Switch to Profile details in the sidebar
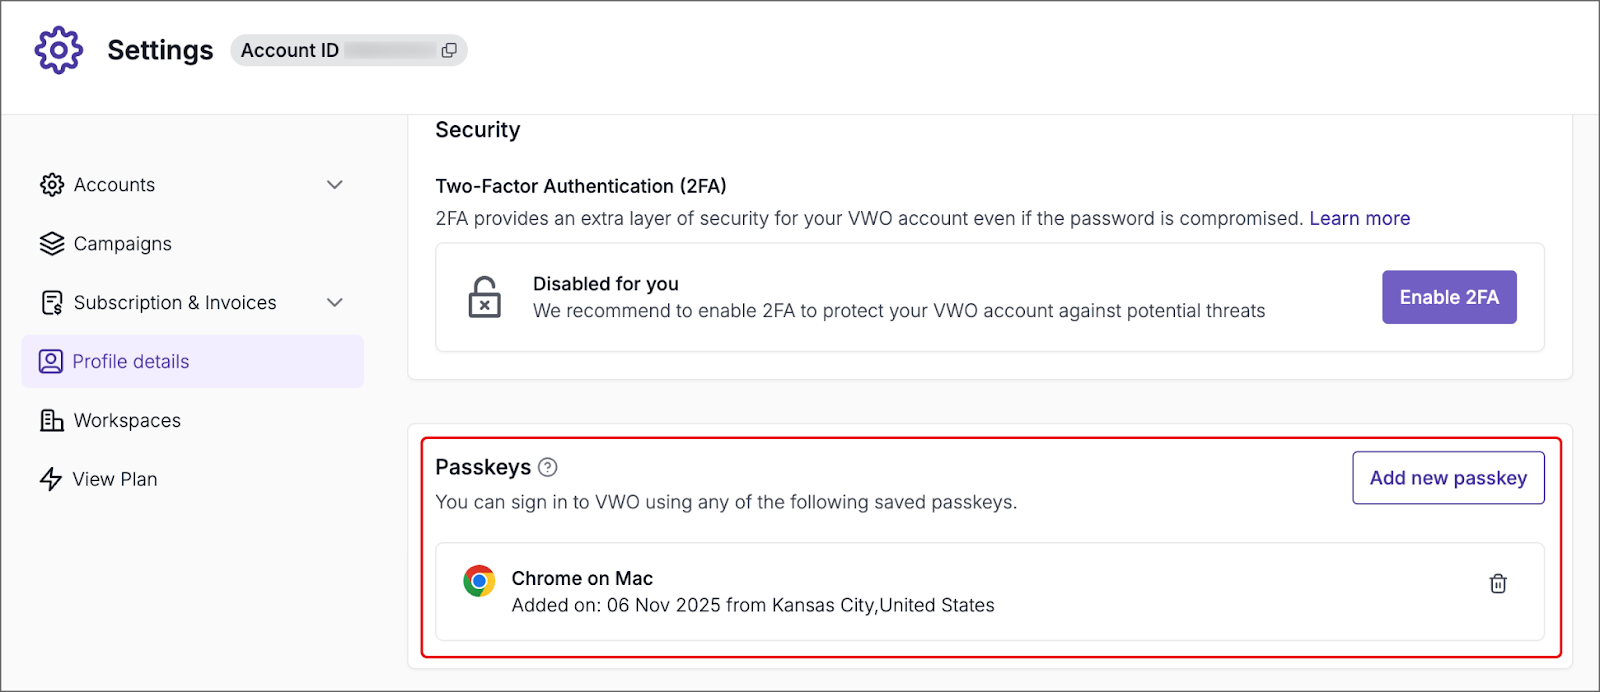Image resolution: width=1600 pixels, height=692 pixels. pyautogui.click(x=131, y=361)
